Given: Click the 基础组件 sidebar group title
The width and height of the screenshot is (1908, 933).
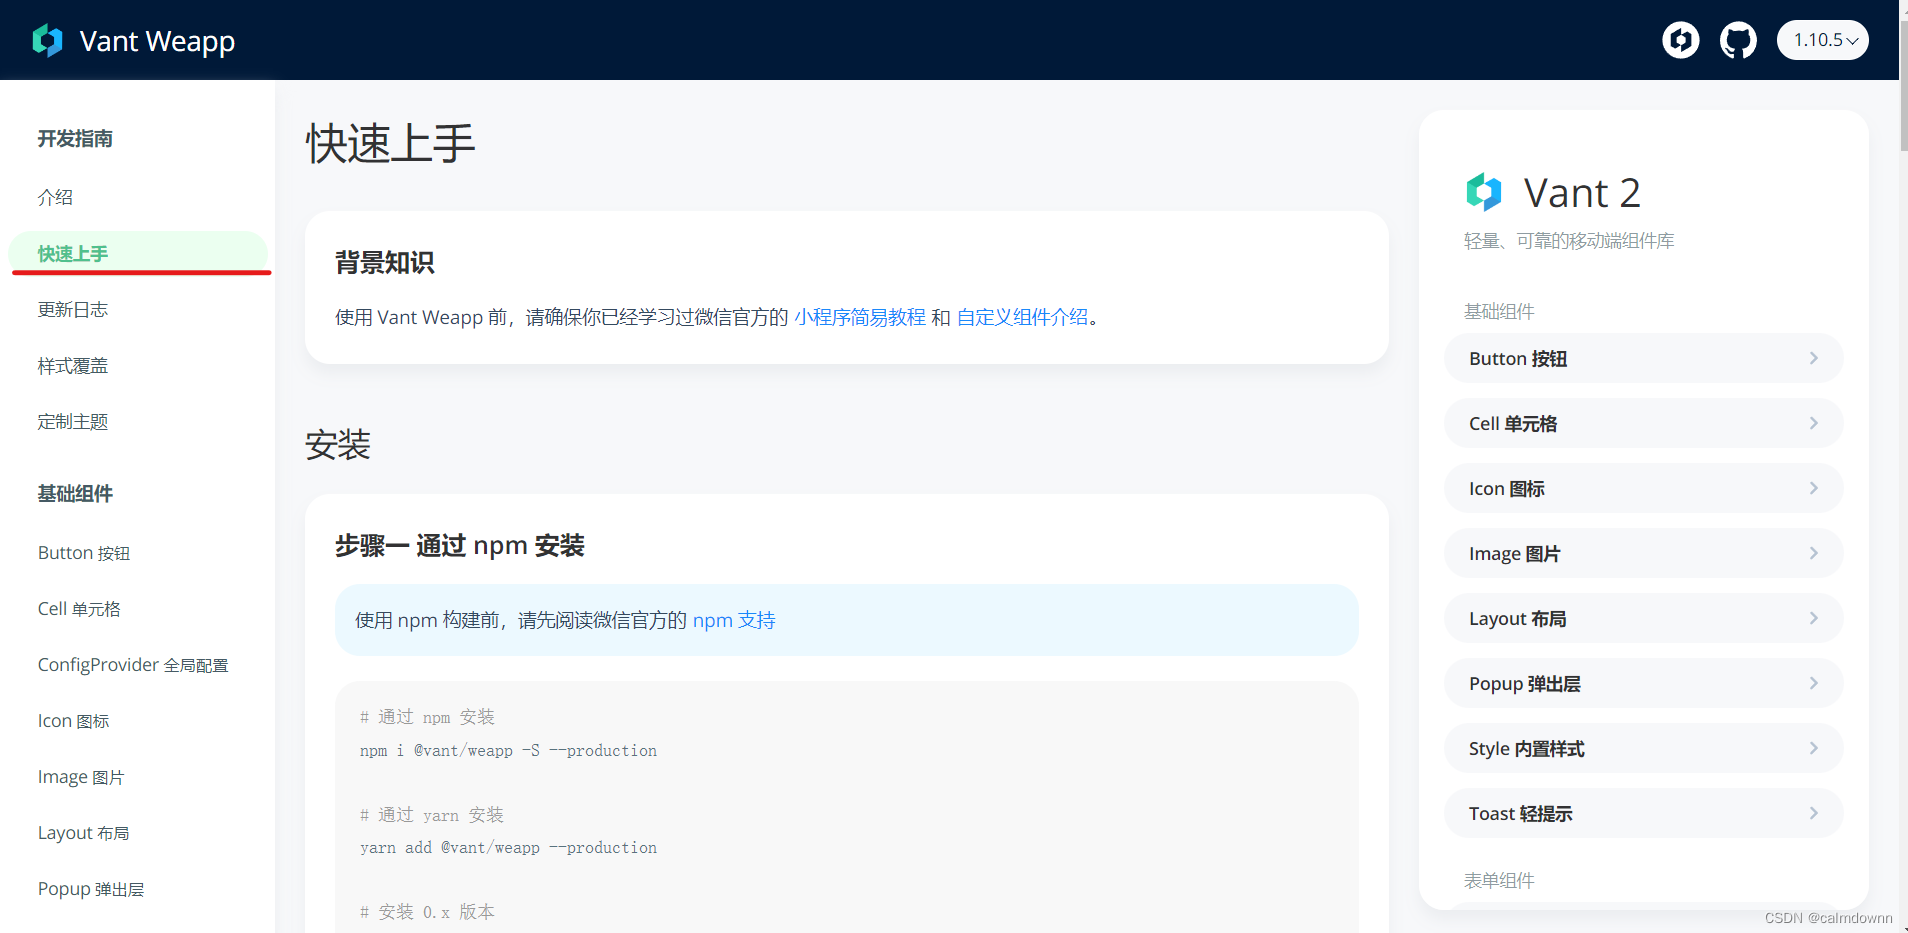Looking at the screenshot, I should pos(75,493).
